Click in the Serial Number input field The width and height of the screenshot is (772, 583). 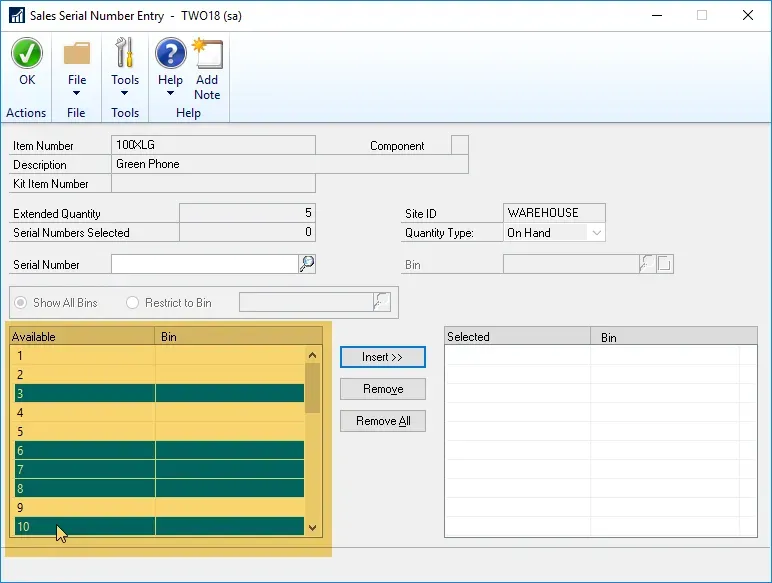[x=204, y=264]
